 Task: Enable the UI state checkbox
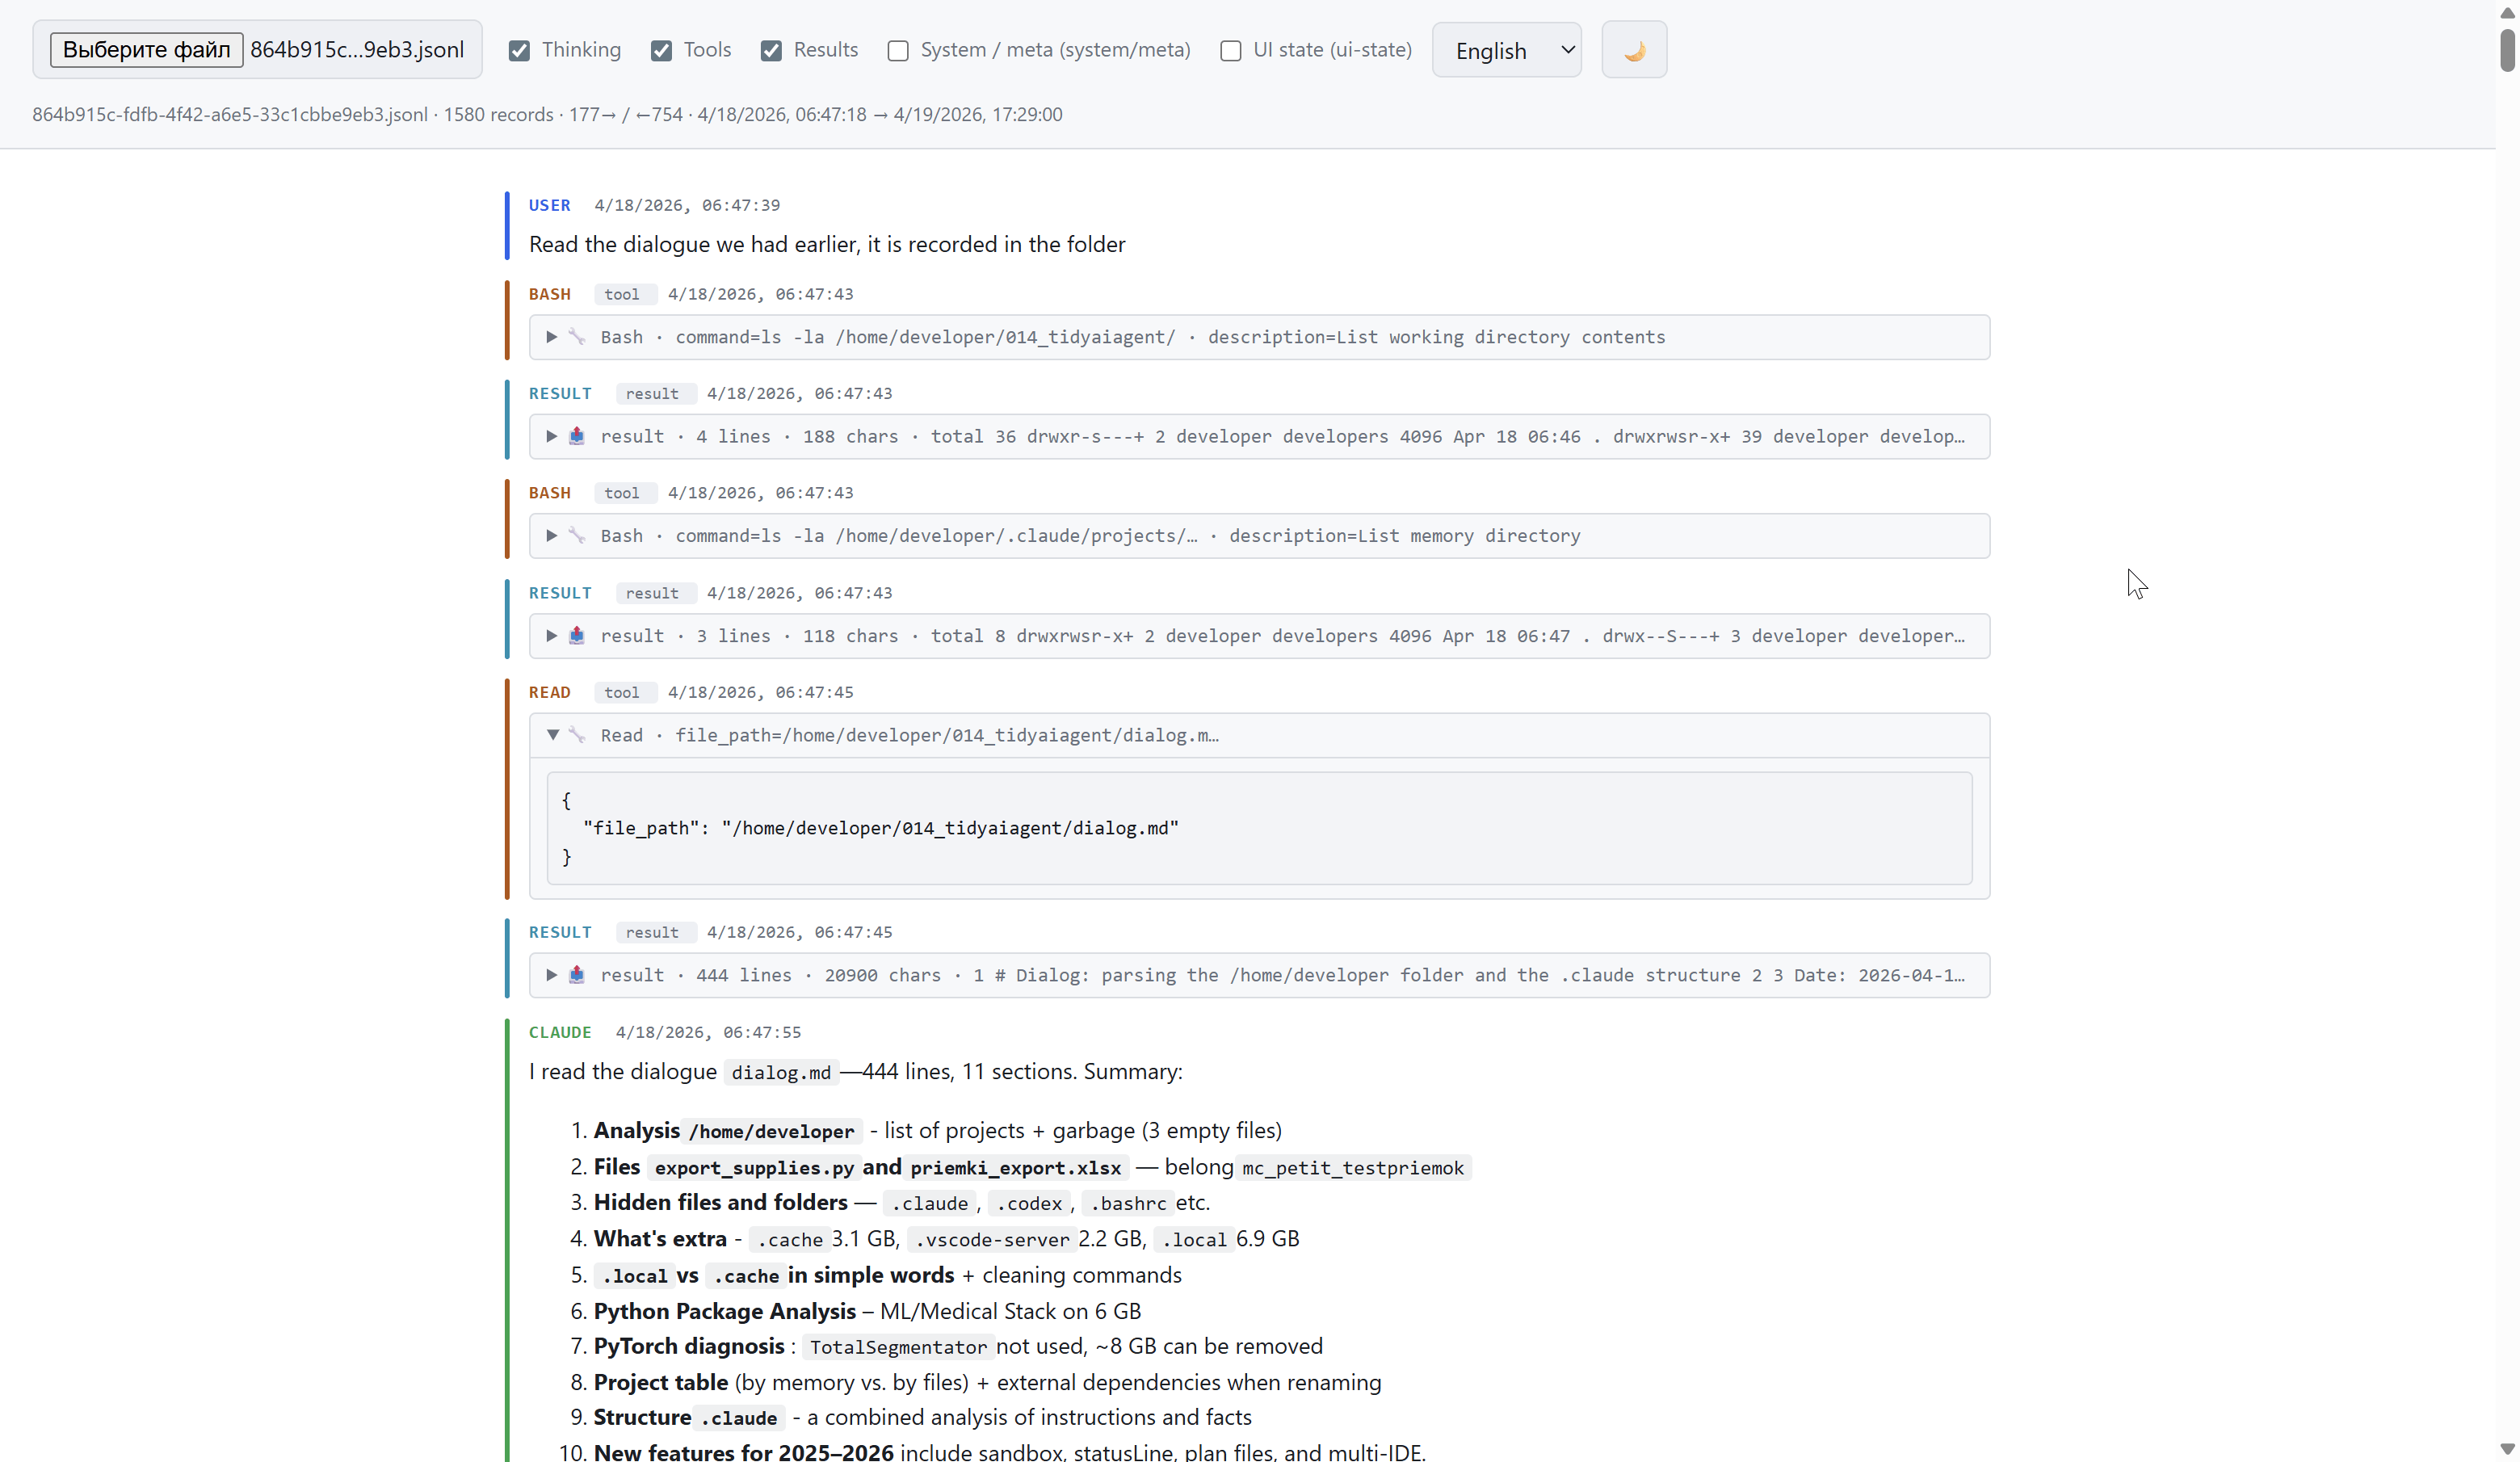point(1230,51)
